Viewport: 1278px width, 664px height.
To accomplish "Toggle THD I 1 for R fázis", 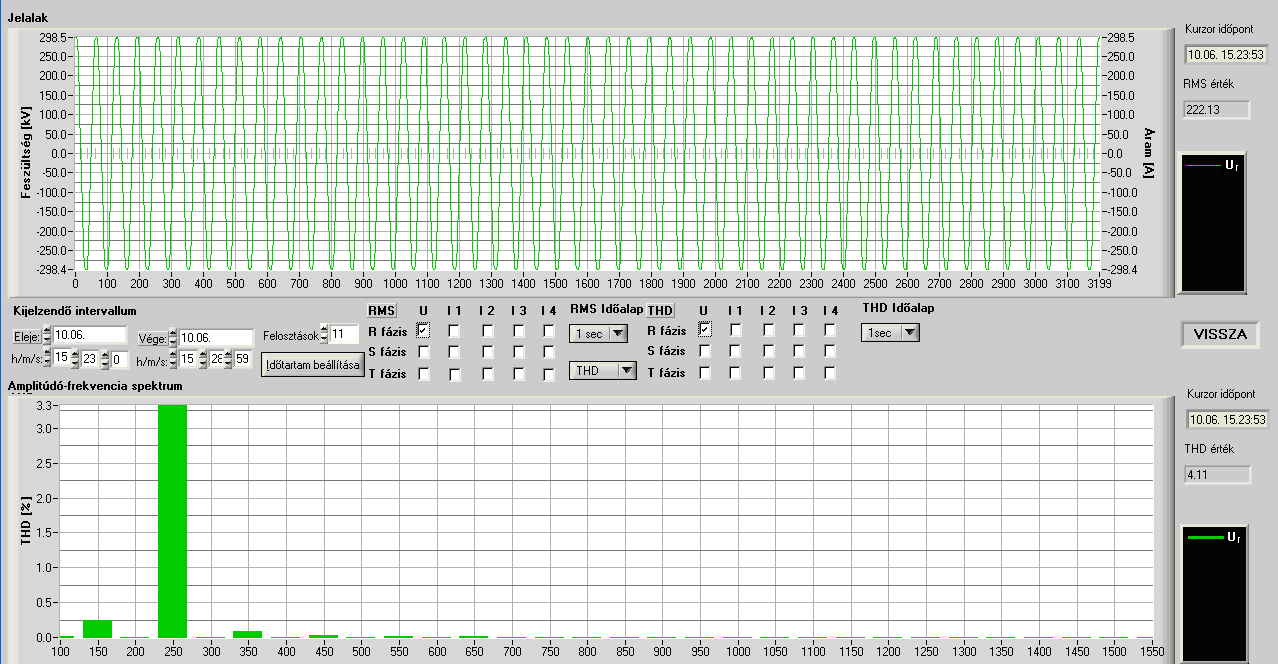I will [x=736, y=330].
